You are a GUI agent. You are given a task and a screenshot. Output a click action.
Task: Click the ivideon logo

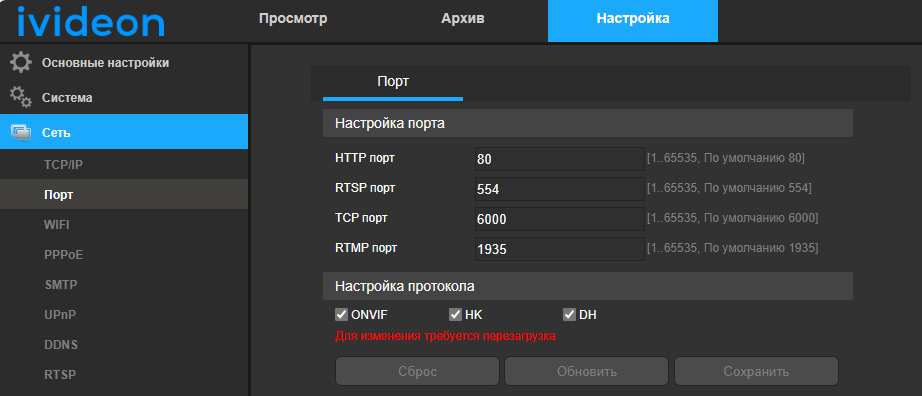coord(91,21)
